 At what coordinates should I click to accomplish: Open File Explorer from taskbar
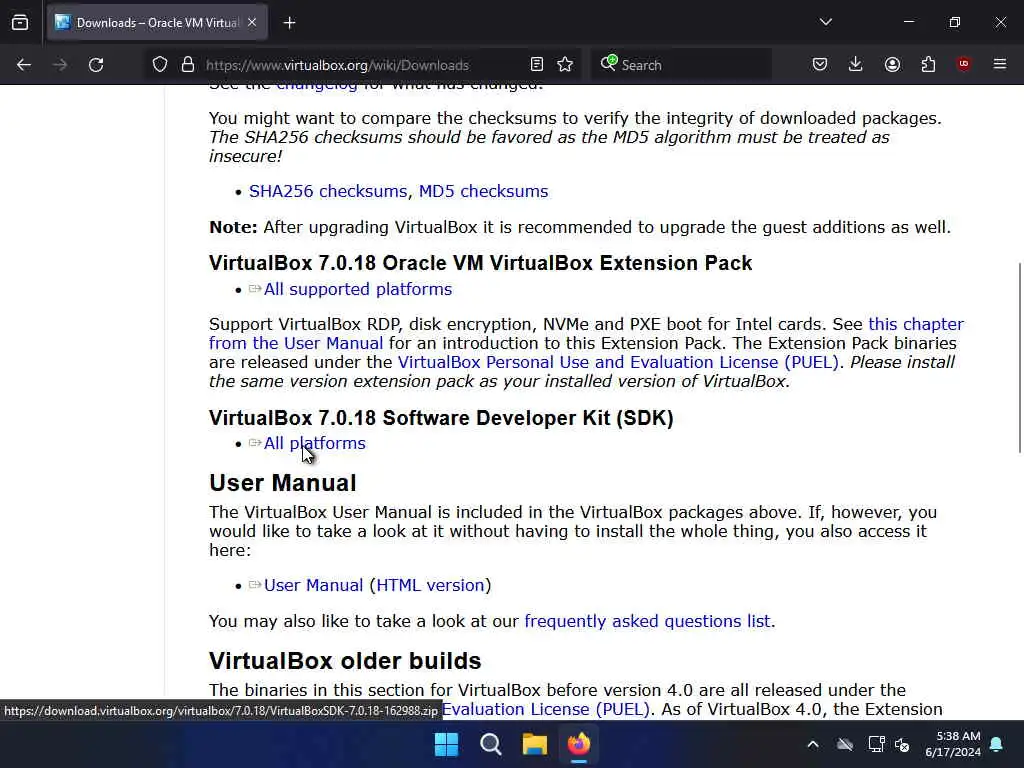click(x=534, y=744)
